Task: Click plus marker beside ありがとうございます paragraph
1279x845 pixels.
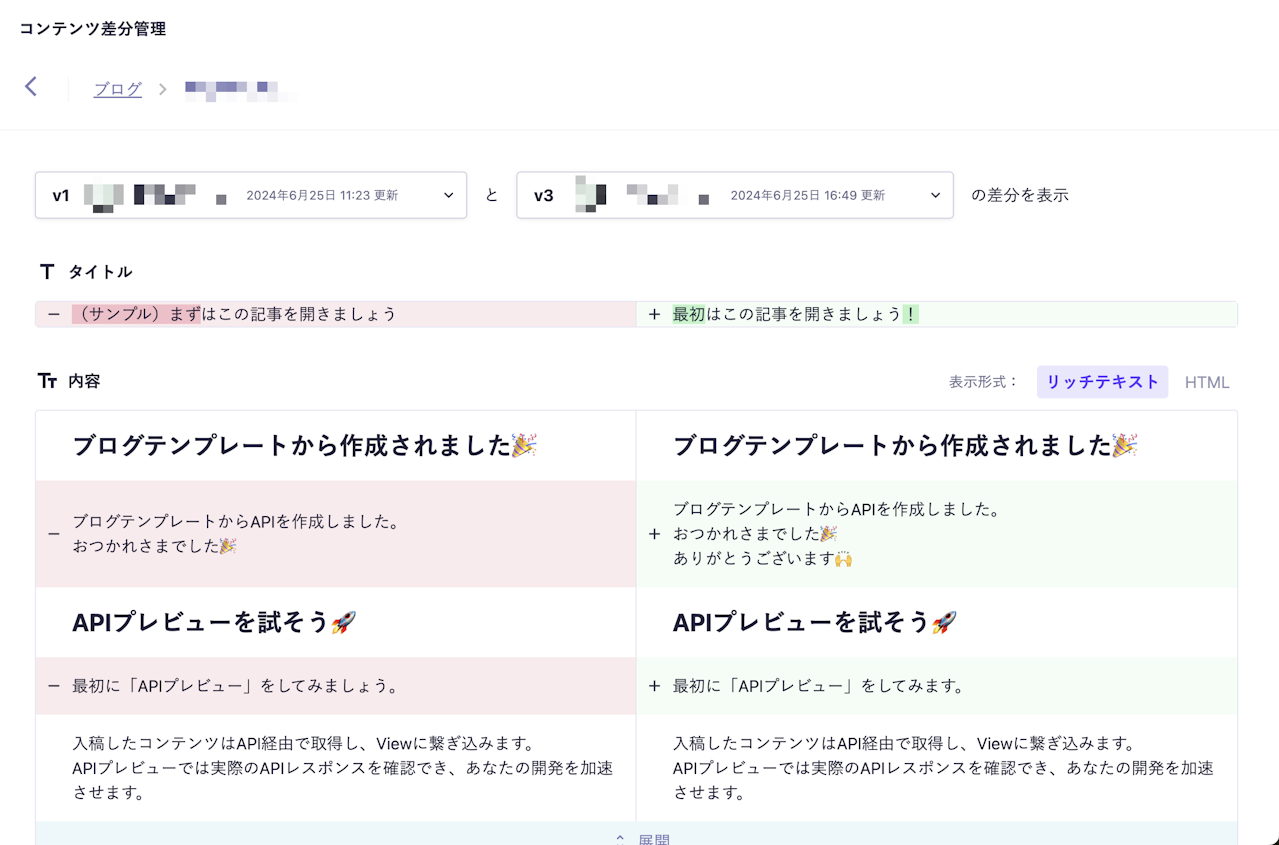Action: click(x=655, y=533)
